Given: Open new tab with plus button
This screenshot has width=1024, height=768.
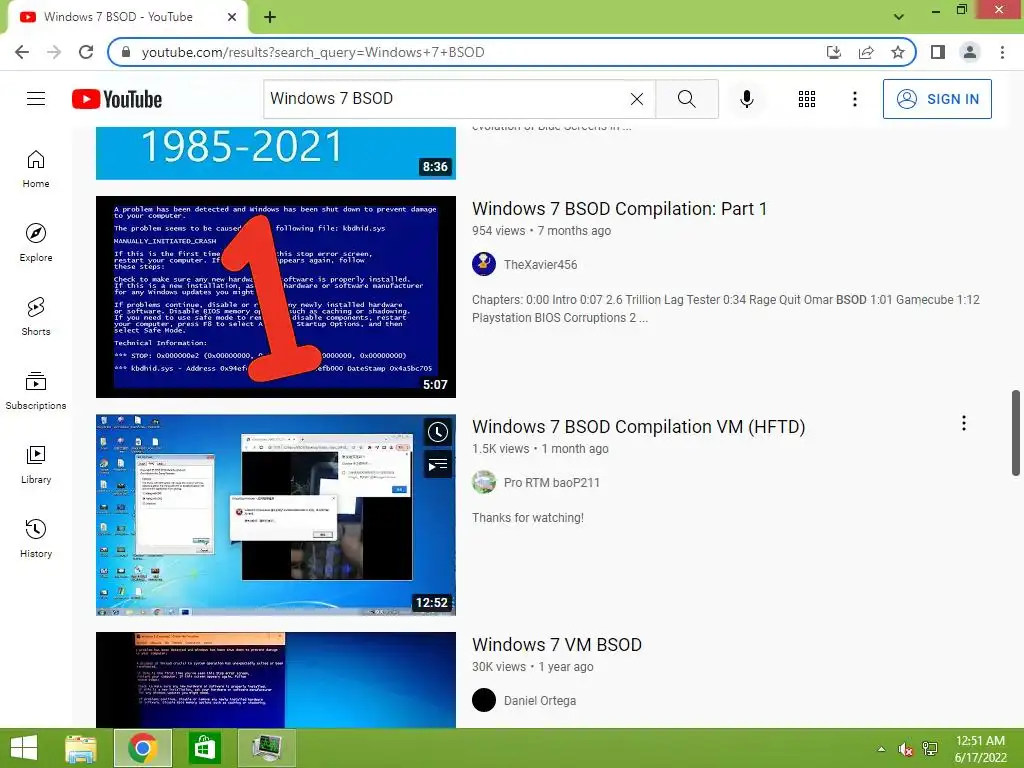Looking at the screenshot, I should tap(270, 17).
